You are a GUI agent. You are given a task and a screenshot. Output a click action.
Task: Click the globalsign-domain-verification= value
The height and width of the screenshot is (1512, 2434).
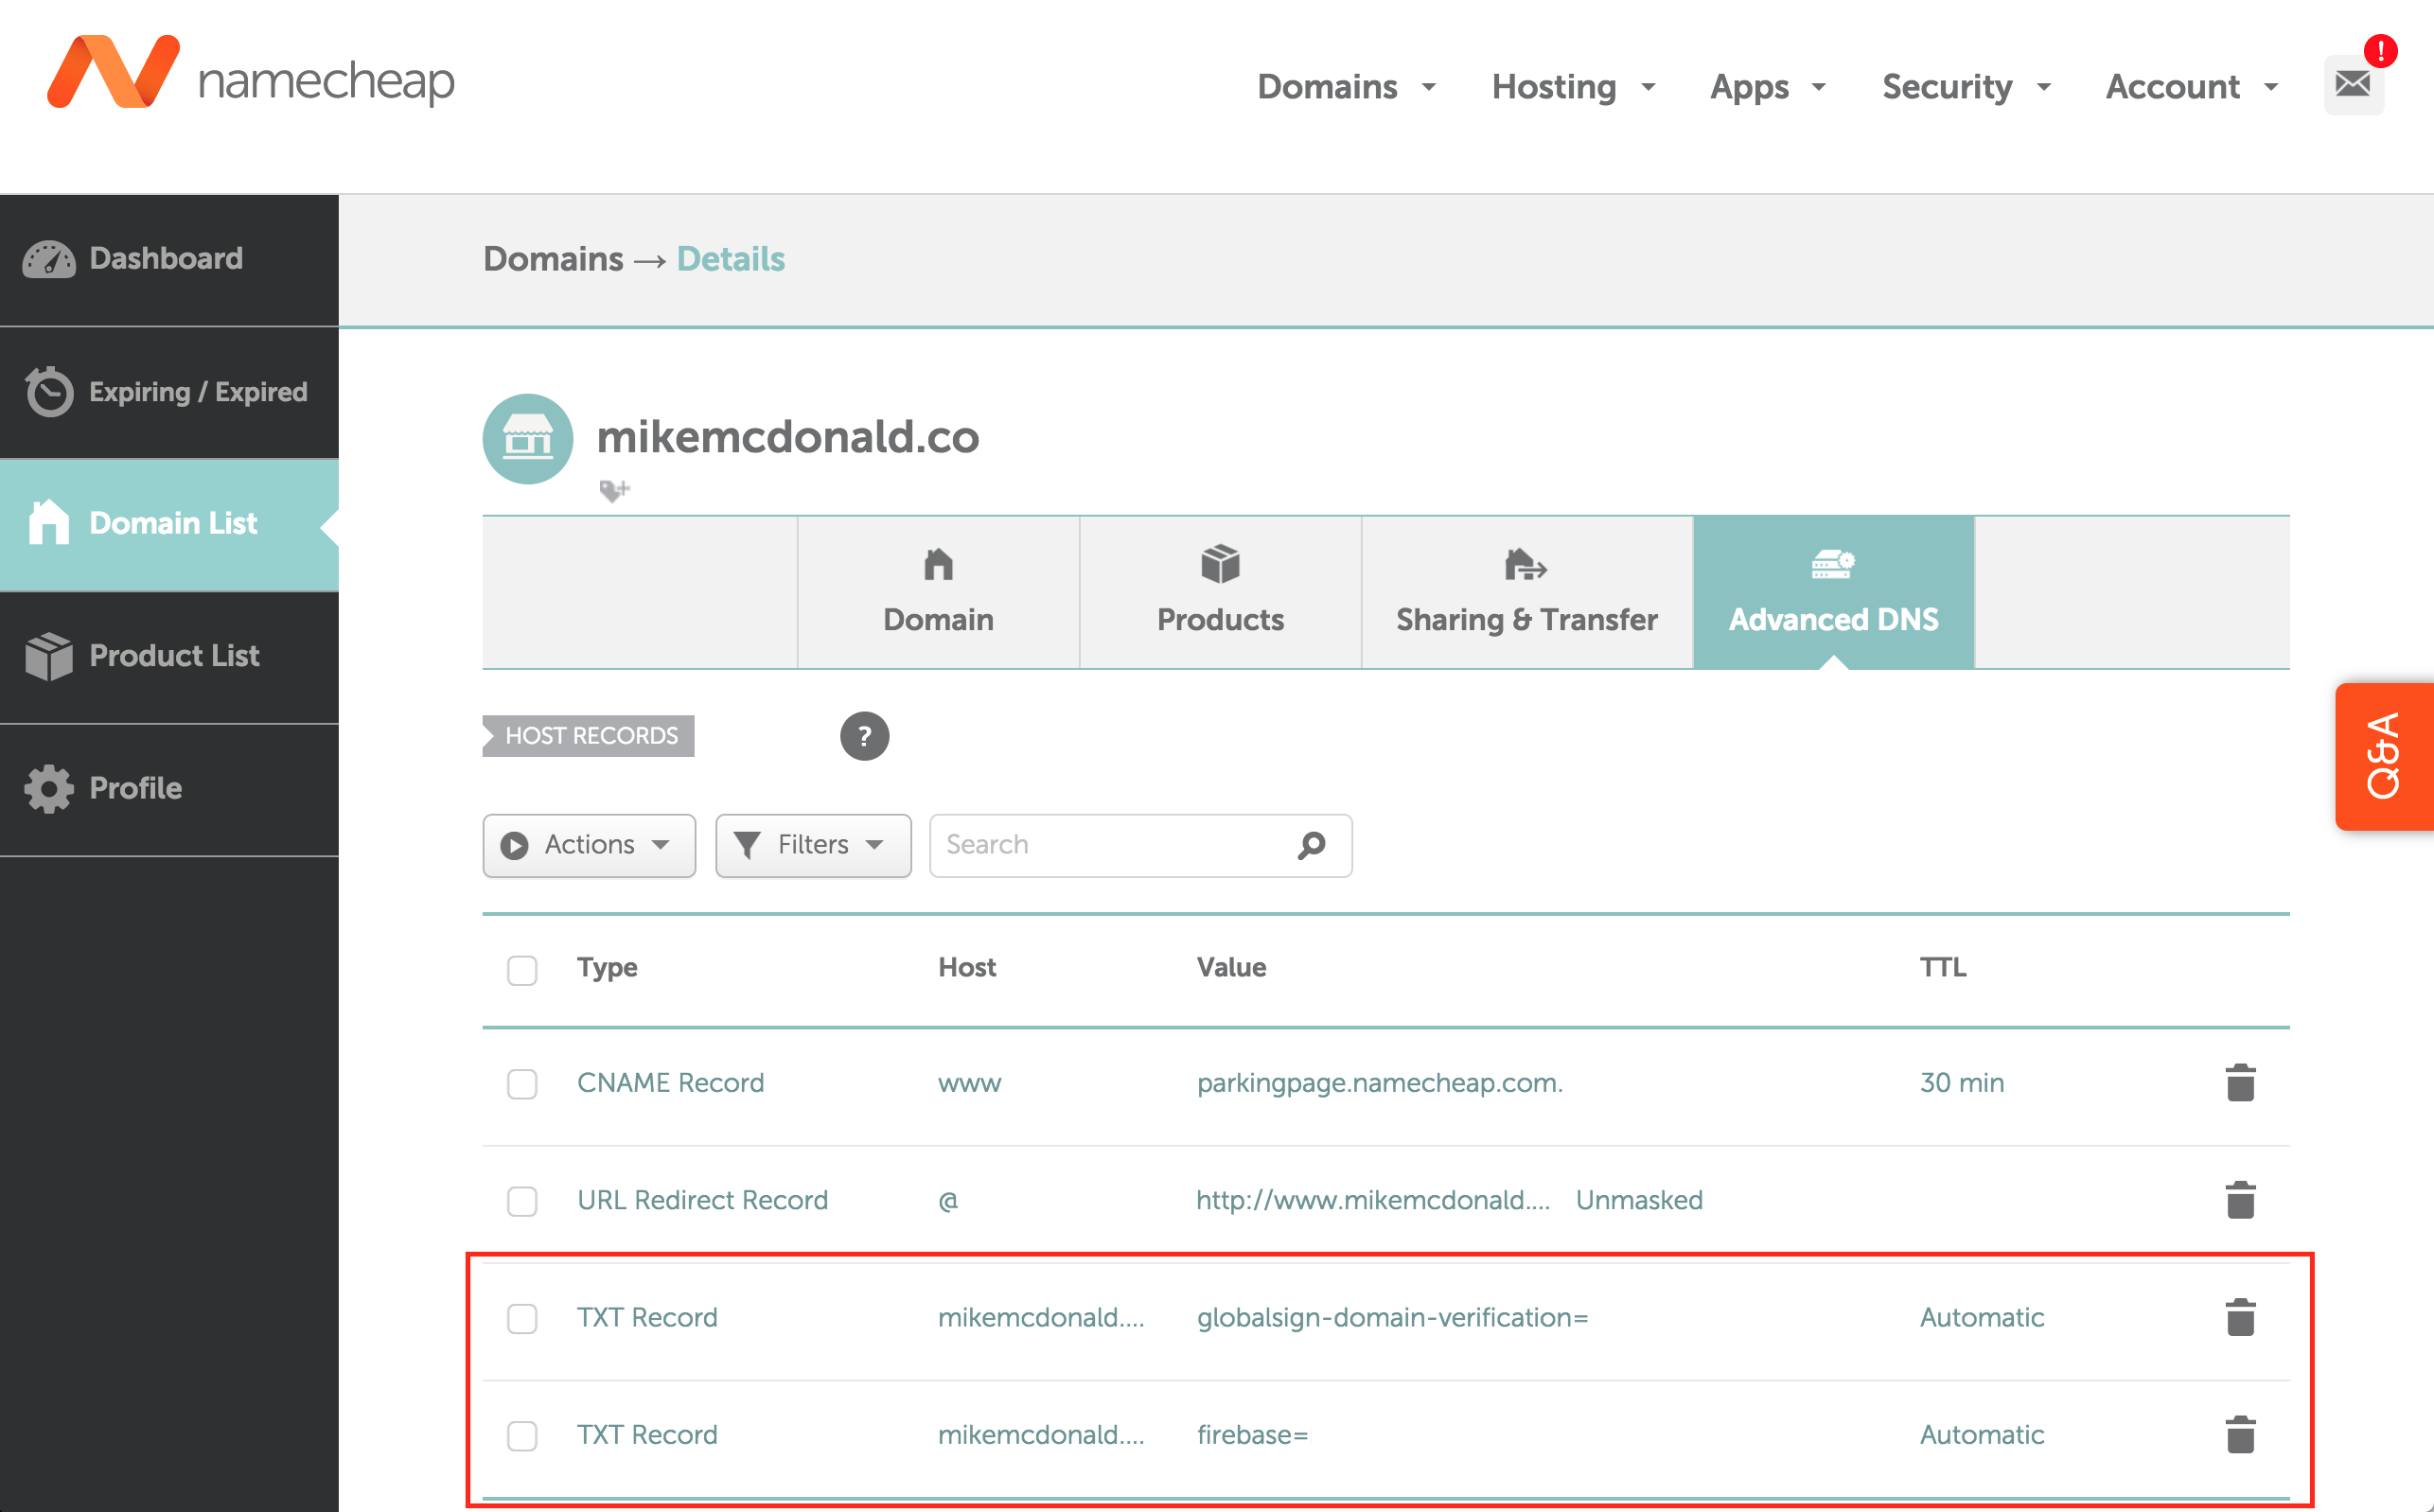(x=1392, y=1318)
